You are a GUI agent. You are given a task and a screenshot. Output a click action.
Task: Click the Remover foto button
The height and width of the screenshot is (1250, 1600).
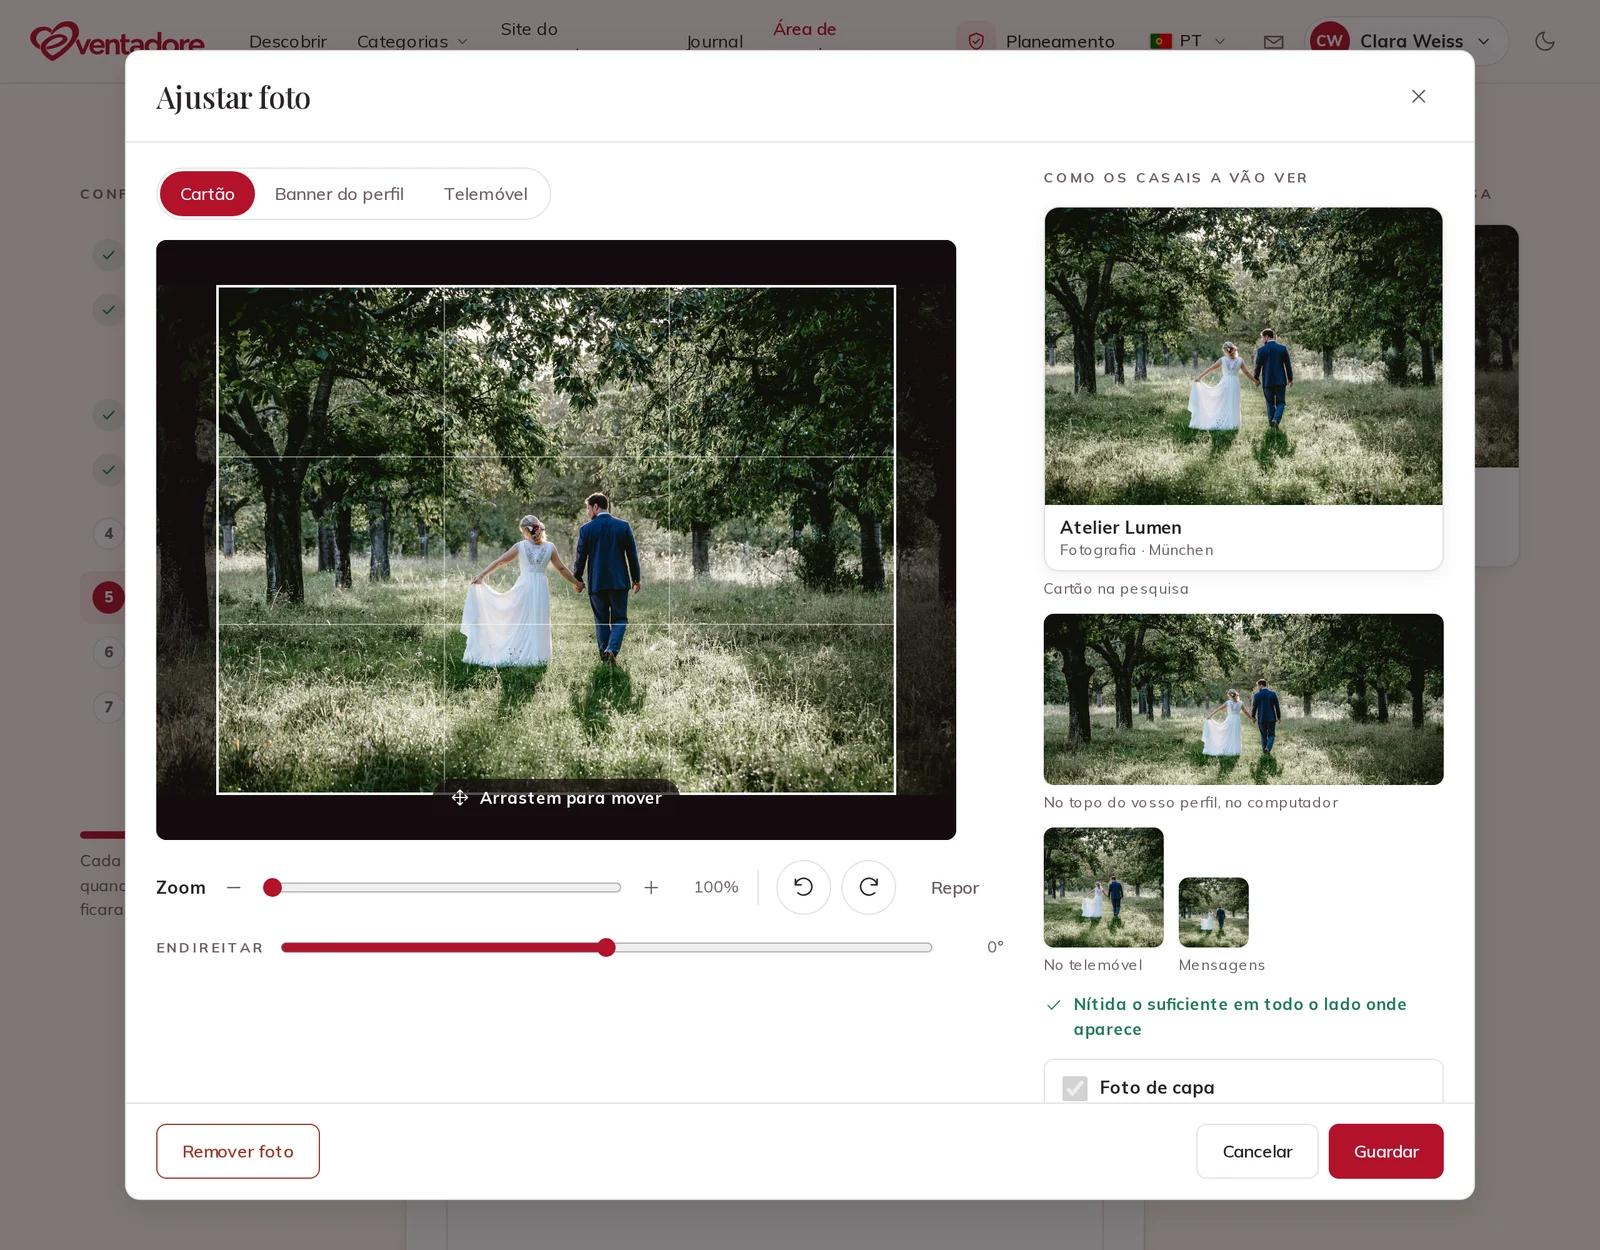tap(238, 1151)
